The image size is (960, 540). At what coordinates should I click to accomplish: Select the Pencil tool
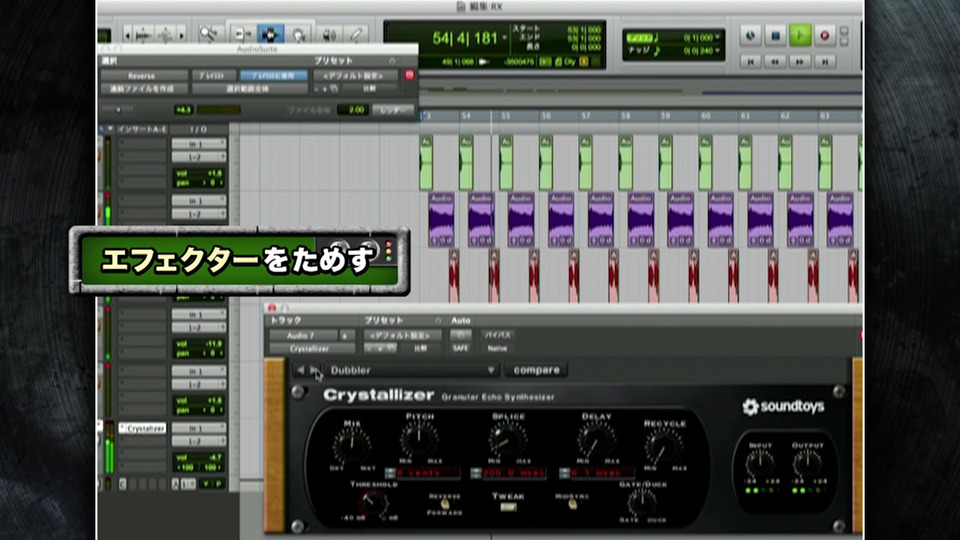[x=356, y=35]
